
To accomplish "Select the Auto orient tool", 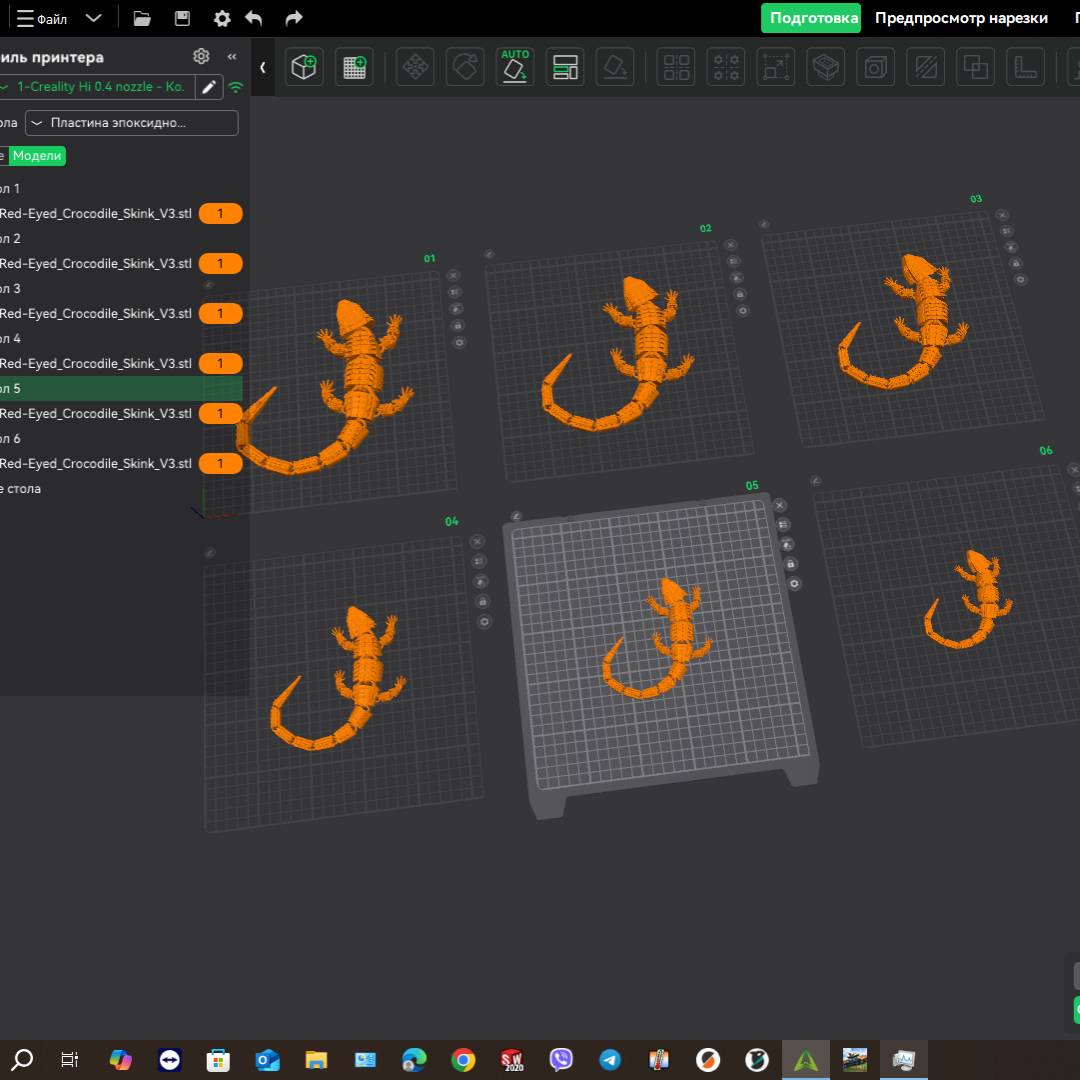I will pos(515,67).
